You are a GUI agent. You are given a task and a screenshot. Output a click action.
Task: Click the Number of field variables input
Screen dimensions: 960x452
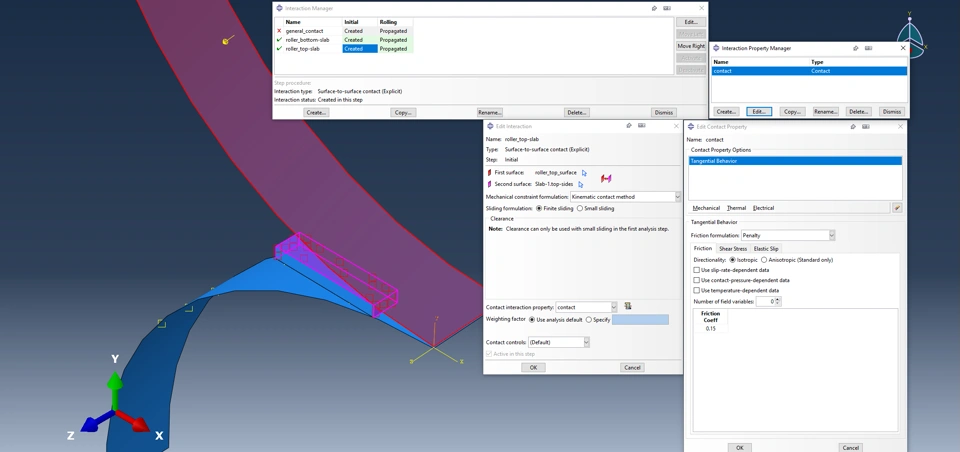765,301
